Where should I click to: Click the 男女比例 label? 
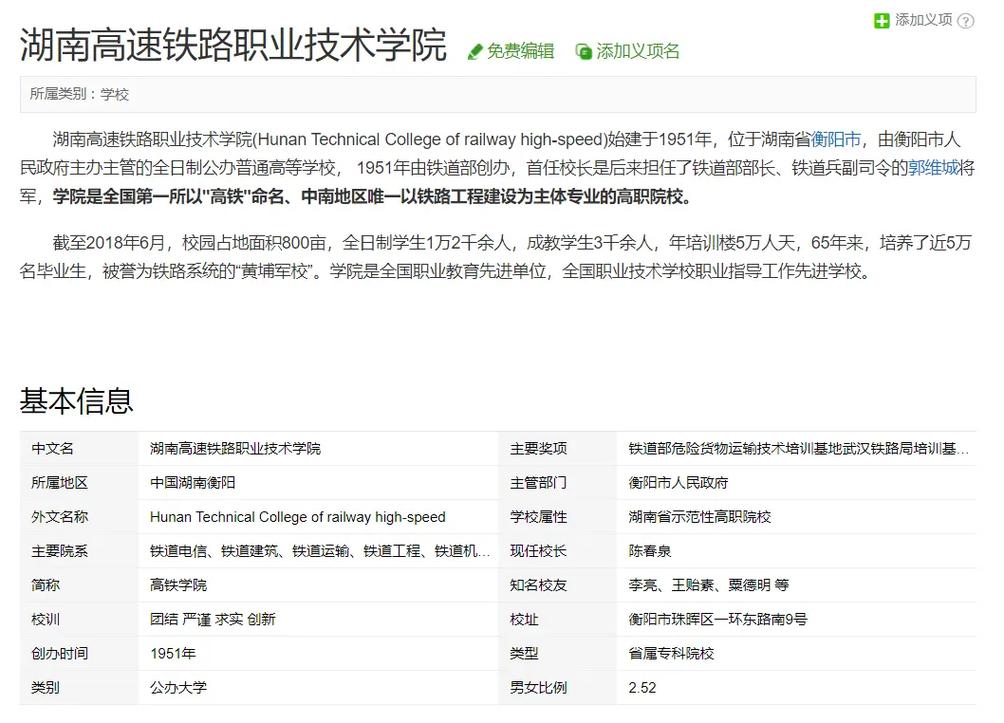(x=538, y=688)
